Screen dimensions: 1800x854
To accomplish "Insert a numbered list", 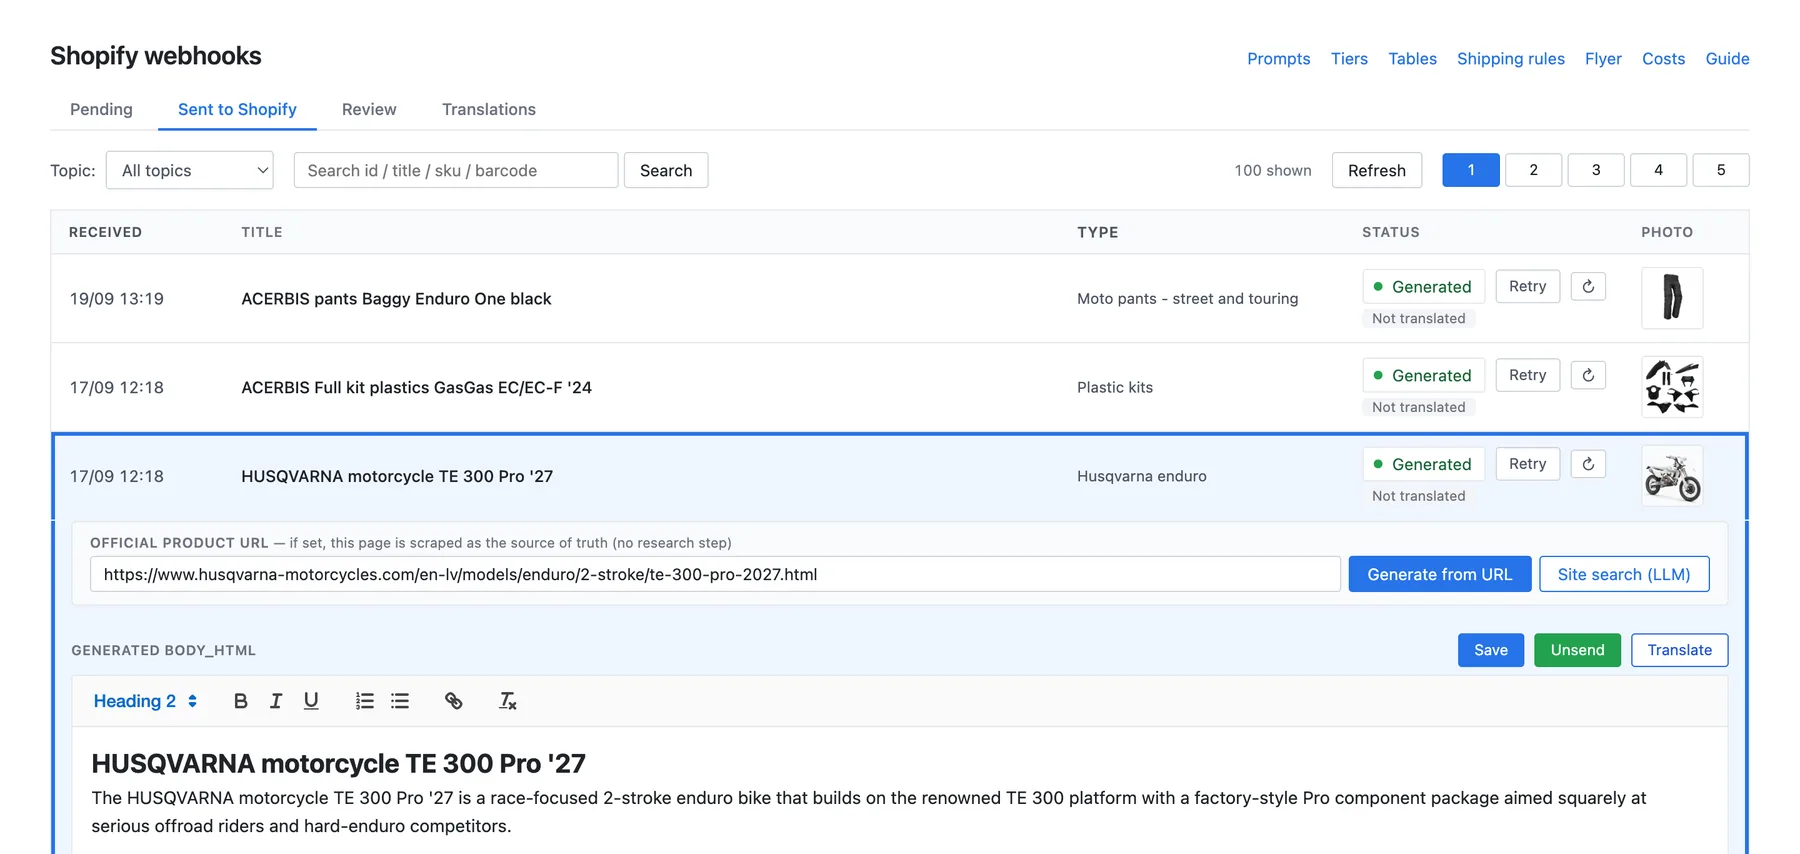I will coord(365,701).
